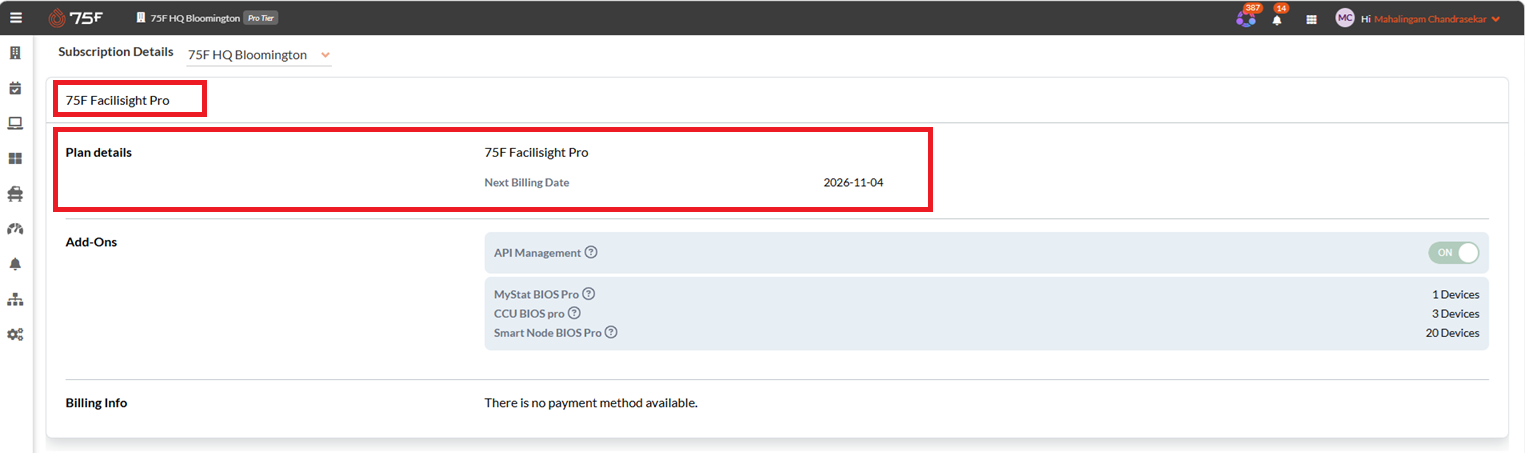Click 75F Facilisight Pro plan name value
This screenshot has height=453, width=1526.
[x=536, y=153]
